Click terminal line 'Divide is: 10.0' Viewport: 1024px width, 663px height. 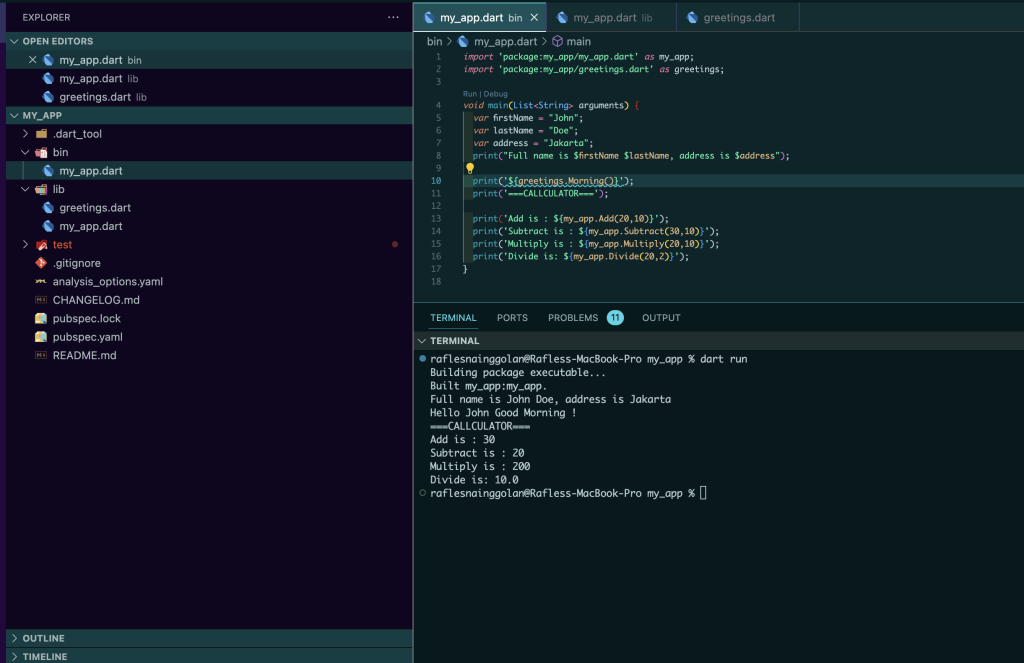click(x=474, y=480)
